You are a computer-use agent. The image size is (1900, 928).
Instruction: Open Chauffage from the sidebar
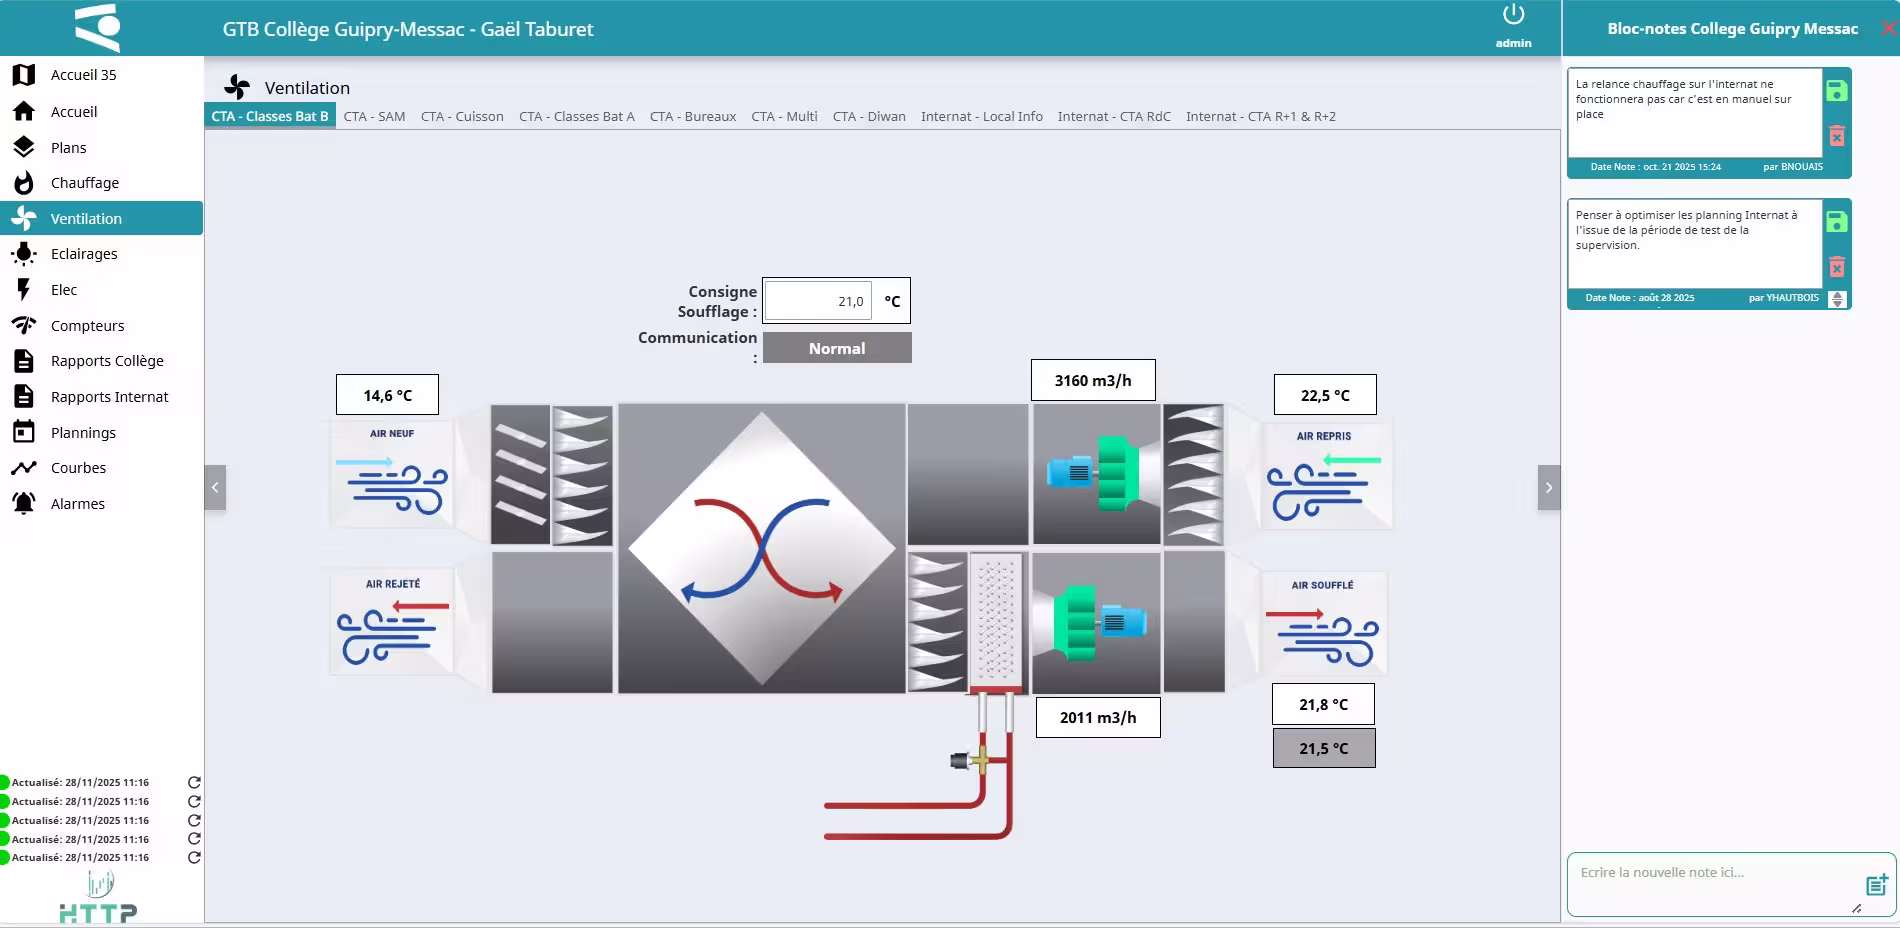click(84, 183)
